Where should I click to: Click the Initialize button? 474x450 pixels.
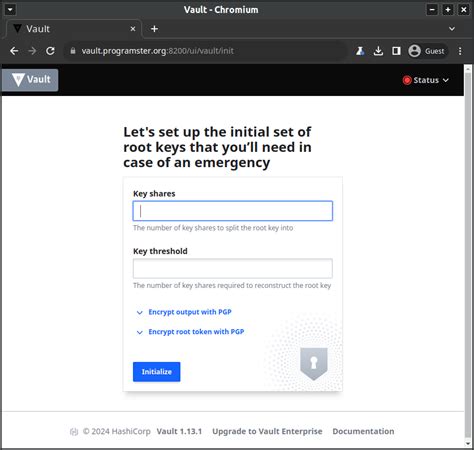point(156,372)
